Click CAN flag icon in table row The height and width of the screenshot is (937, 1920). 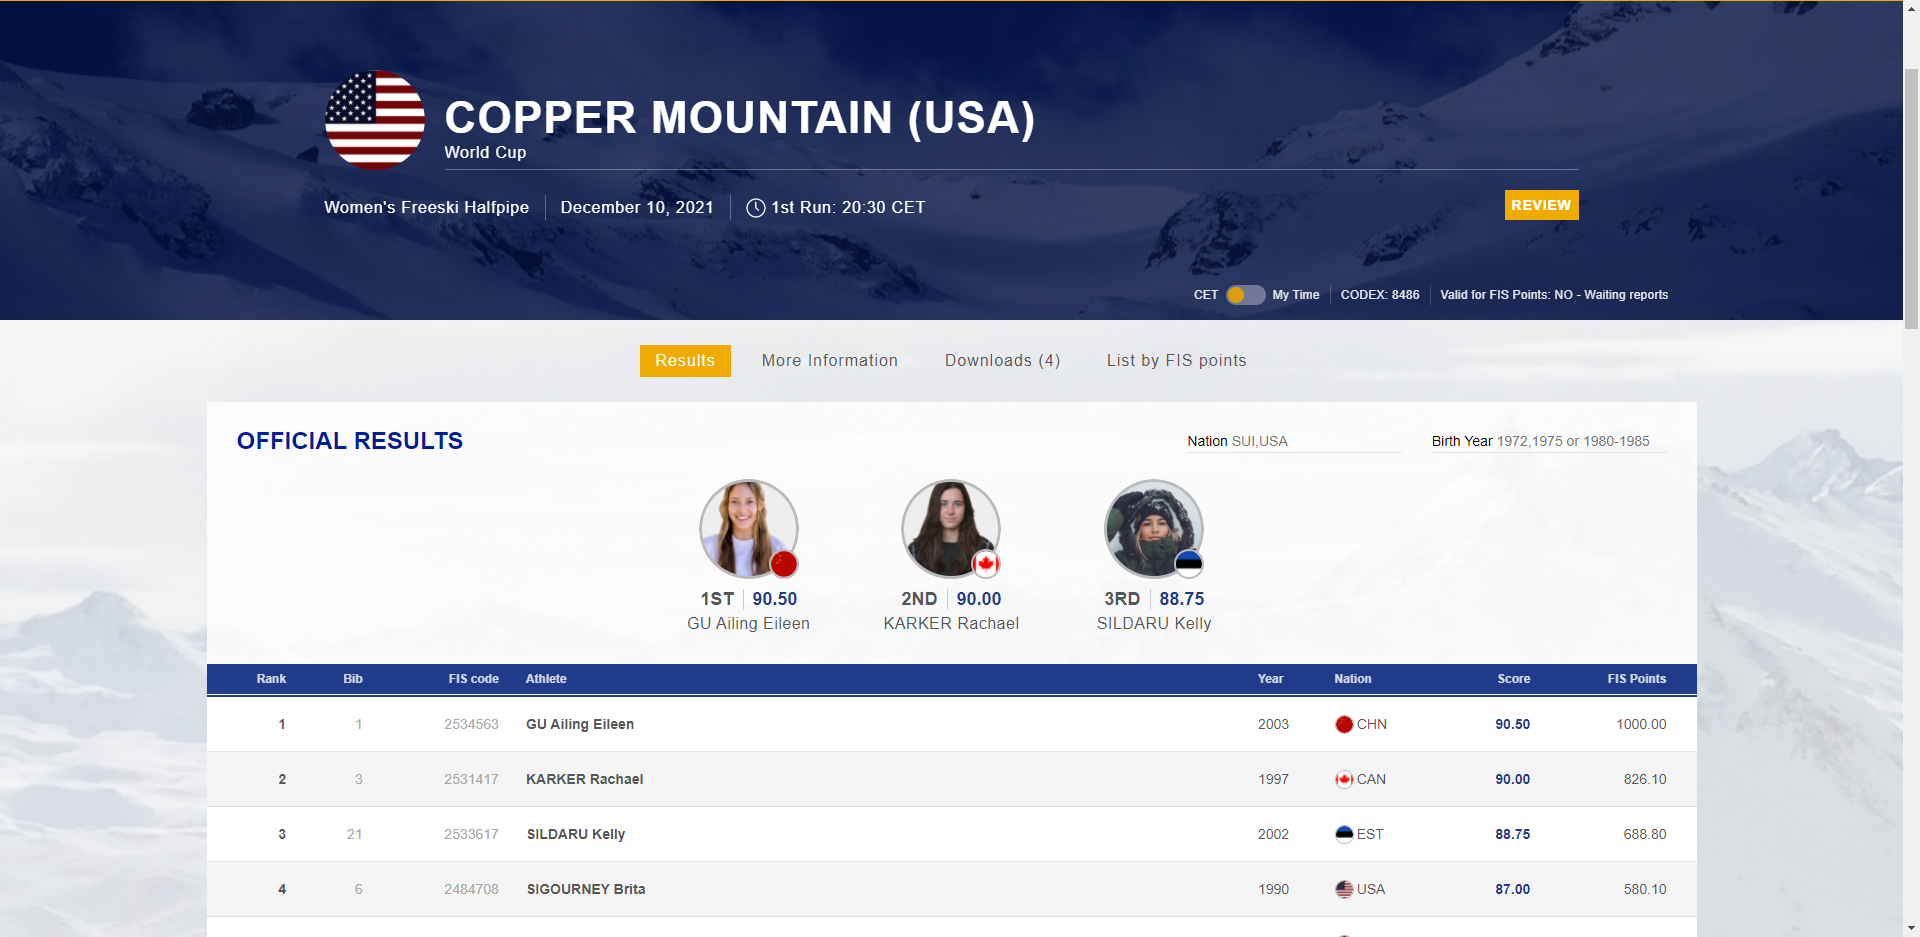1344,780
